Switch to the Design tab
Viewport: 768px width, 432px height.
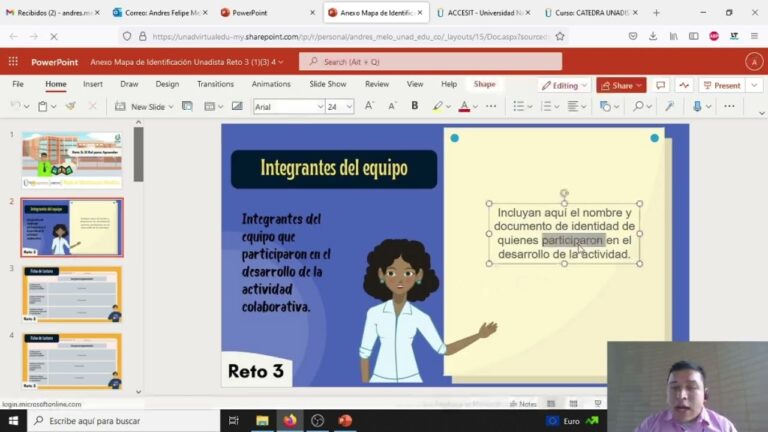167,84
